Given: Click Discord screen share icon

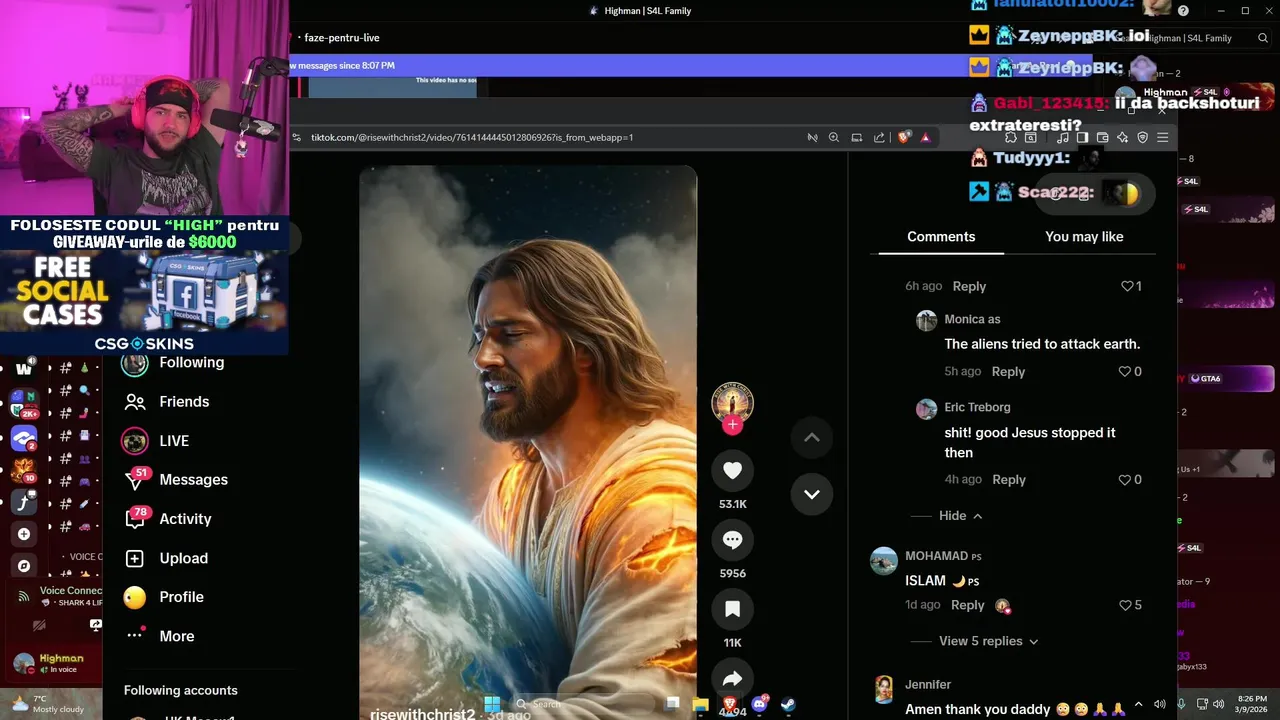Looking at the screenshot, I should point(96,625).
